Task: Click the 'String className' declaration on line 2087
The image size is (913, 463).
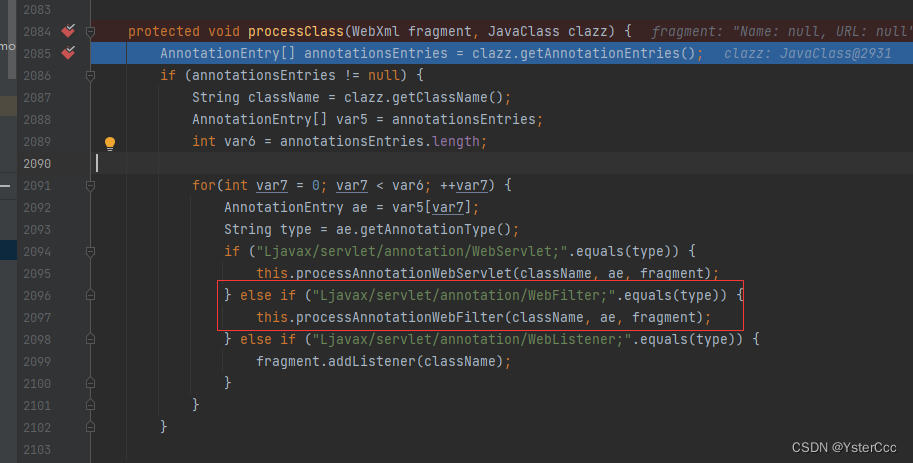Action: [256, 97]
